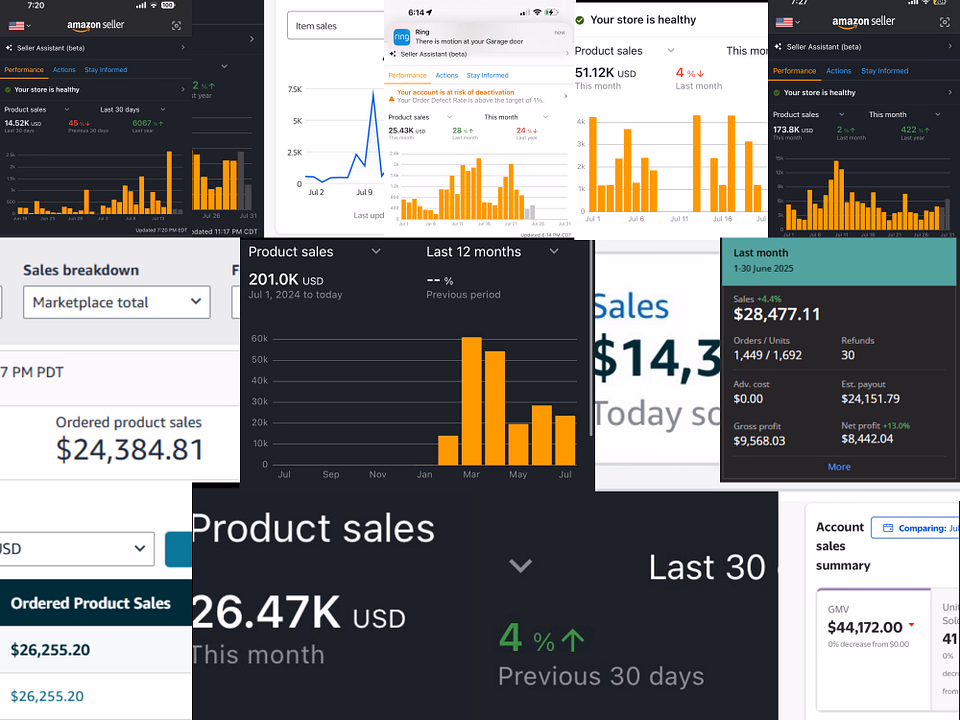The height and width of the screenshot is (720, 960).
Task: Tap the scan icon in the 7:20 Amazon seller header
Action: 176,25
